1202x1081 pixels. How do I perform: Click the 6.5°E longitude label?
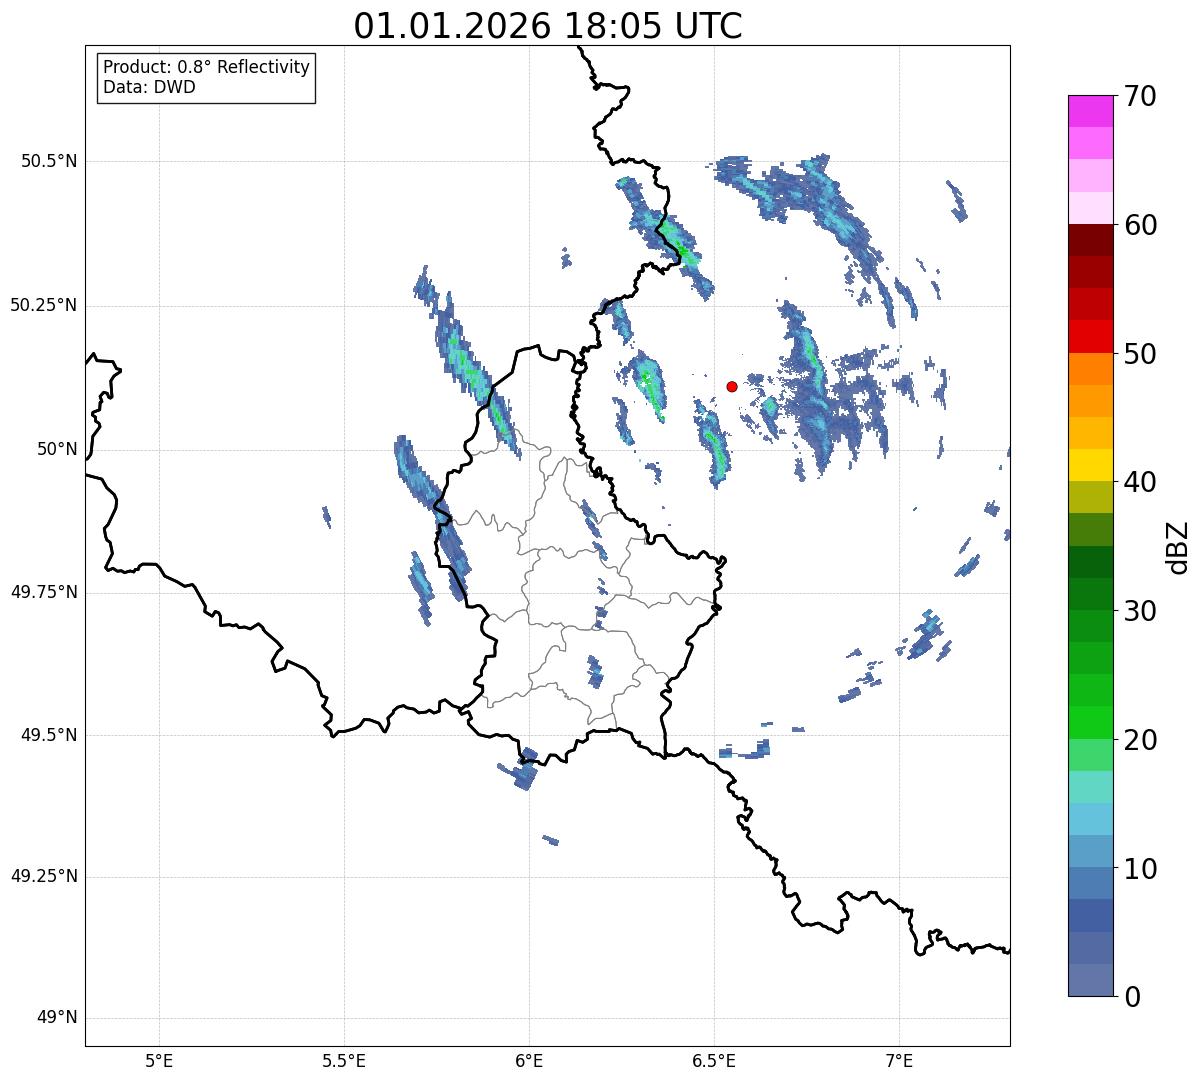[x=714, y=1060]
